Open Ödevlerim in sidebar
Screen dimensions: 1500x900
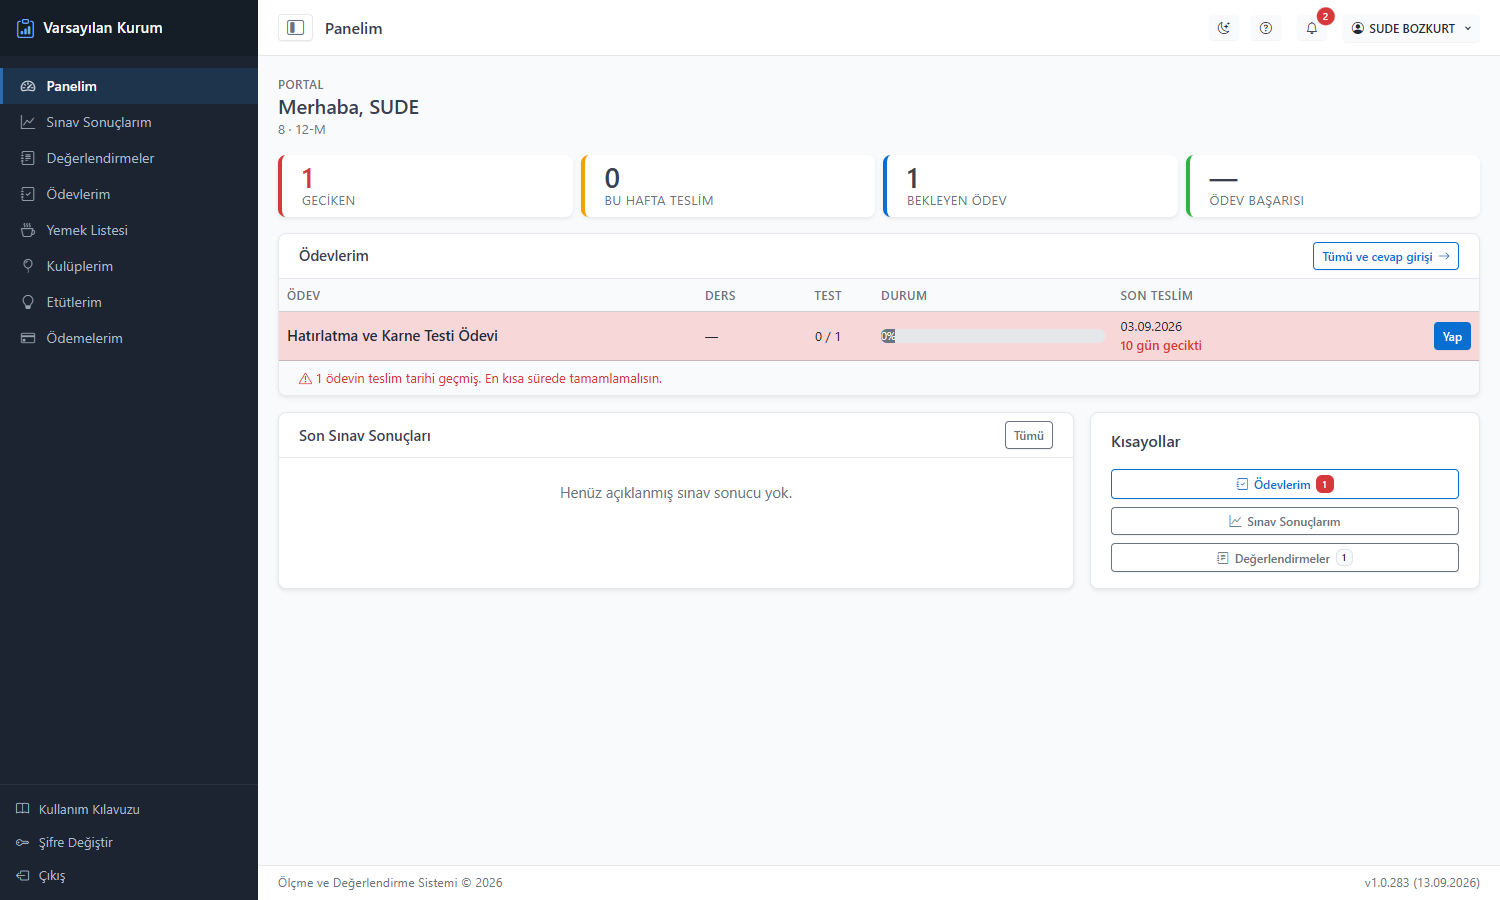[129, 194]
